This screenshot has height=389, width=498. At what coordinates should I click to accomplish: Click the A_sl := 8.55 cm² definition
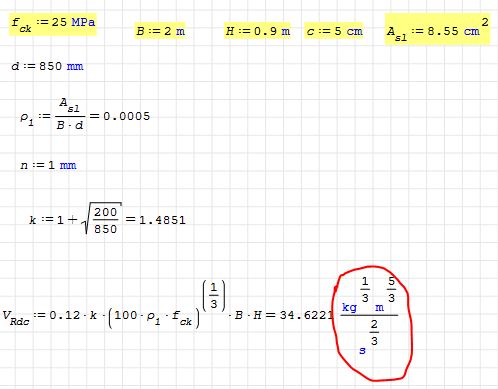tap(438, 29)
